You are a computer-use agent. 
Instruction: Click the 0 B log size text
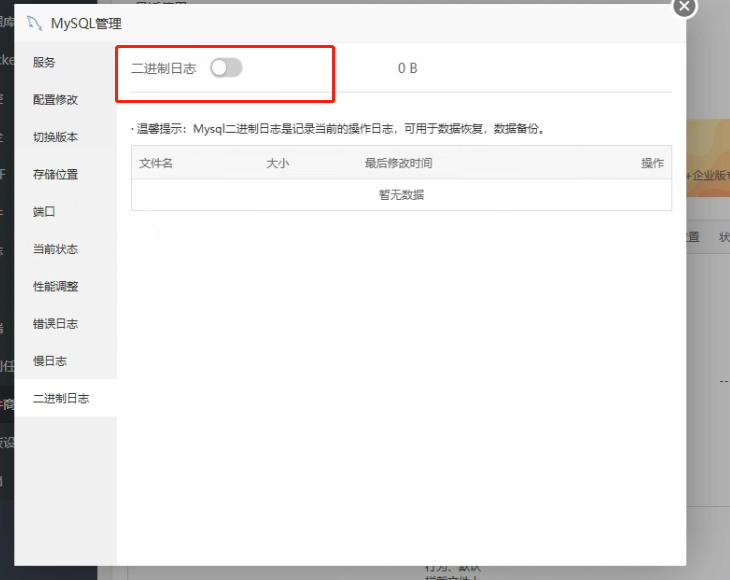[x=407, y=69]
